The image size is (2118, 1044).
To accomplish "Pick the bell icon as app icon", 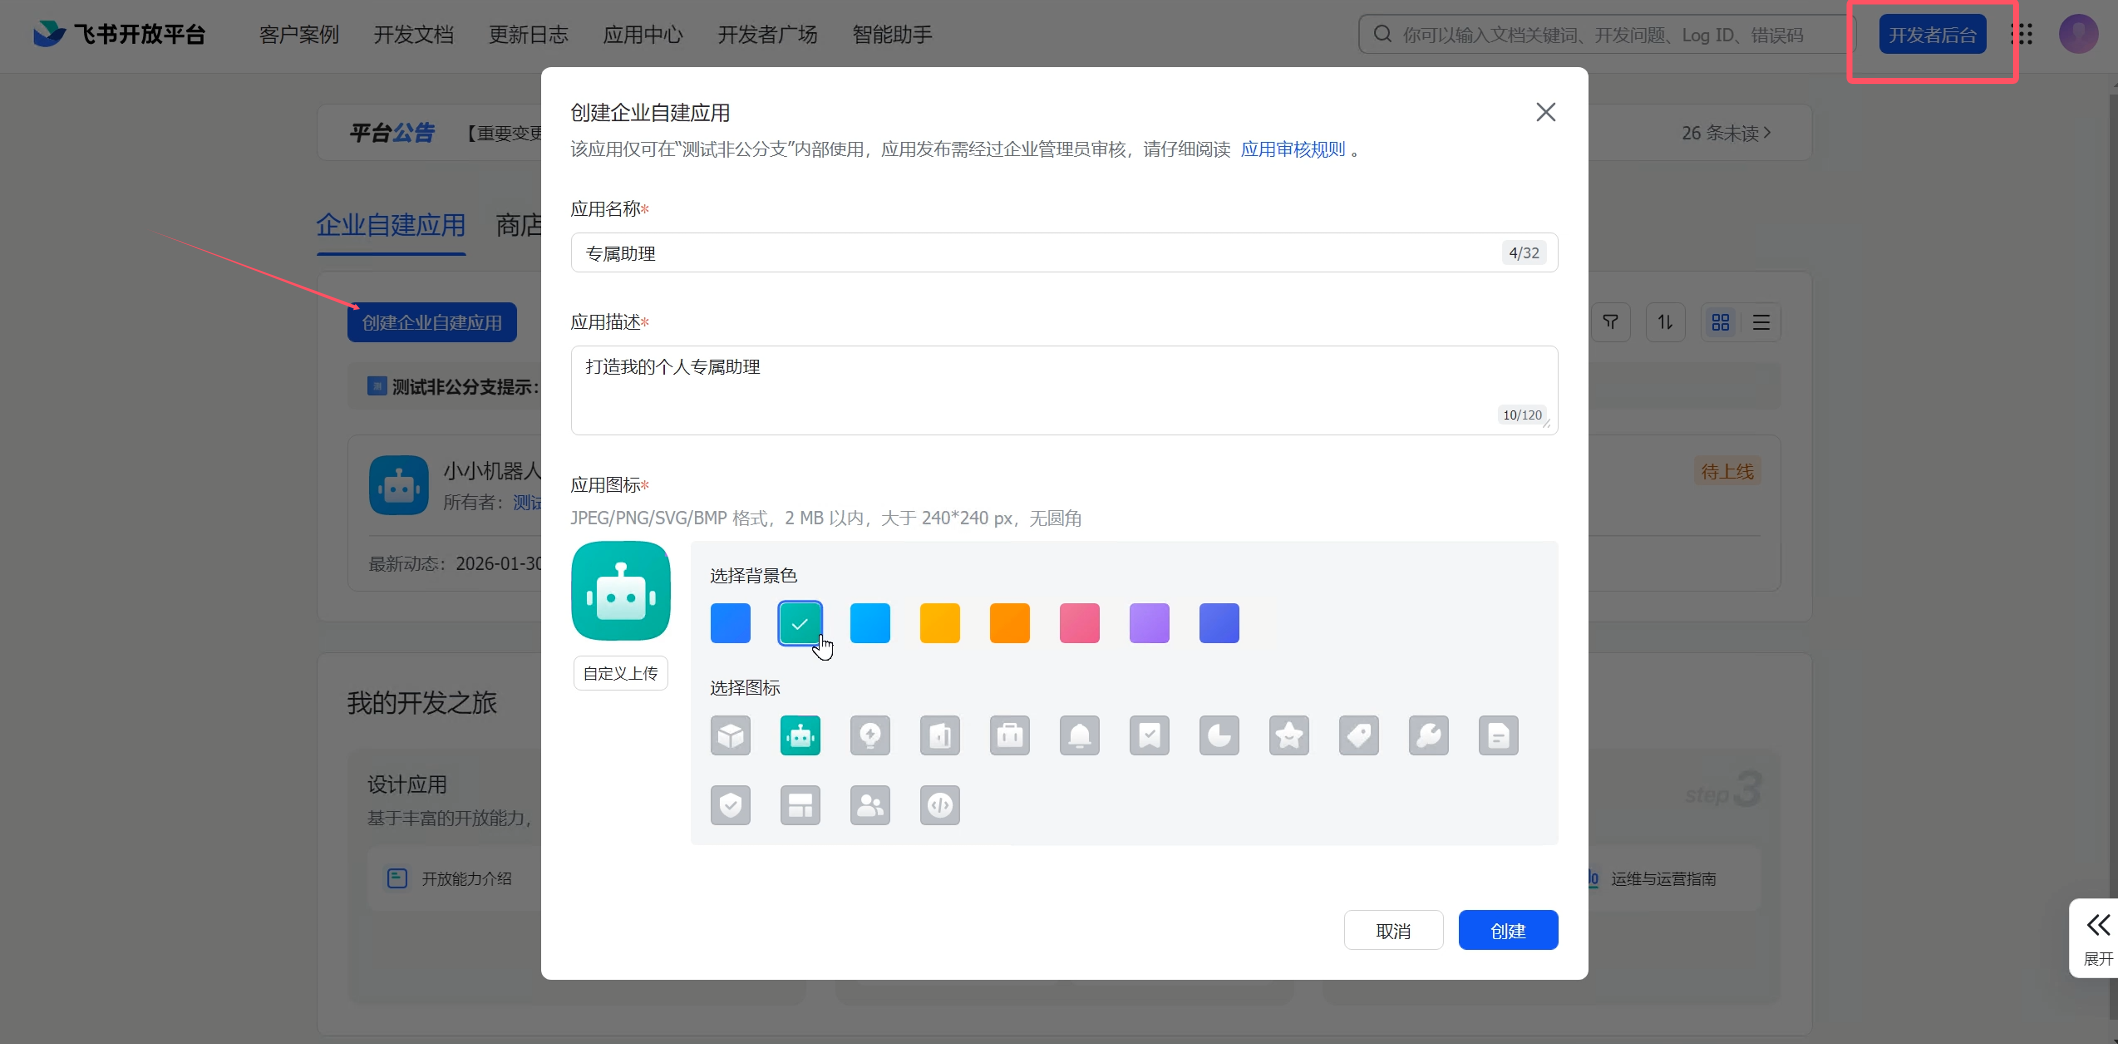I will click(x=1080, y=735).
